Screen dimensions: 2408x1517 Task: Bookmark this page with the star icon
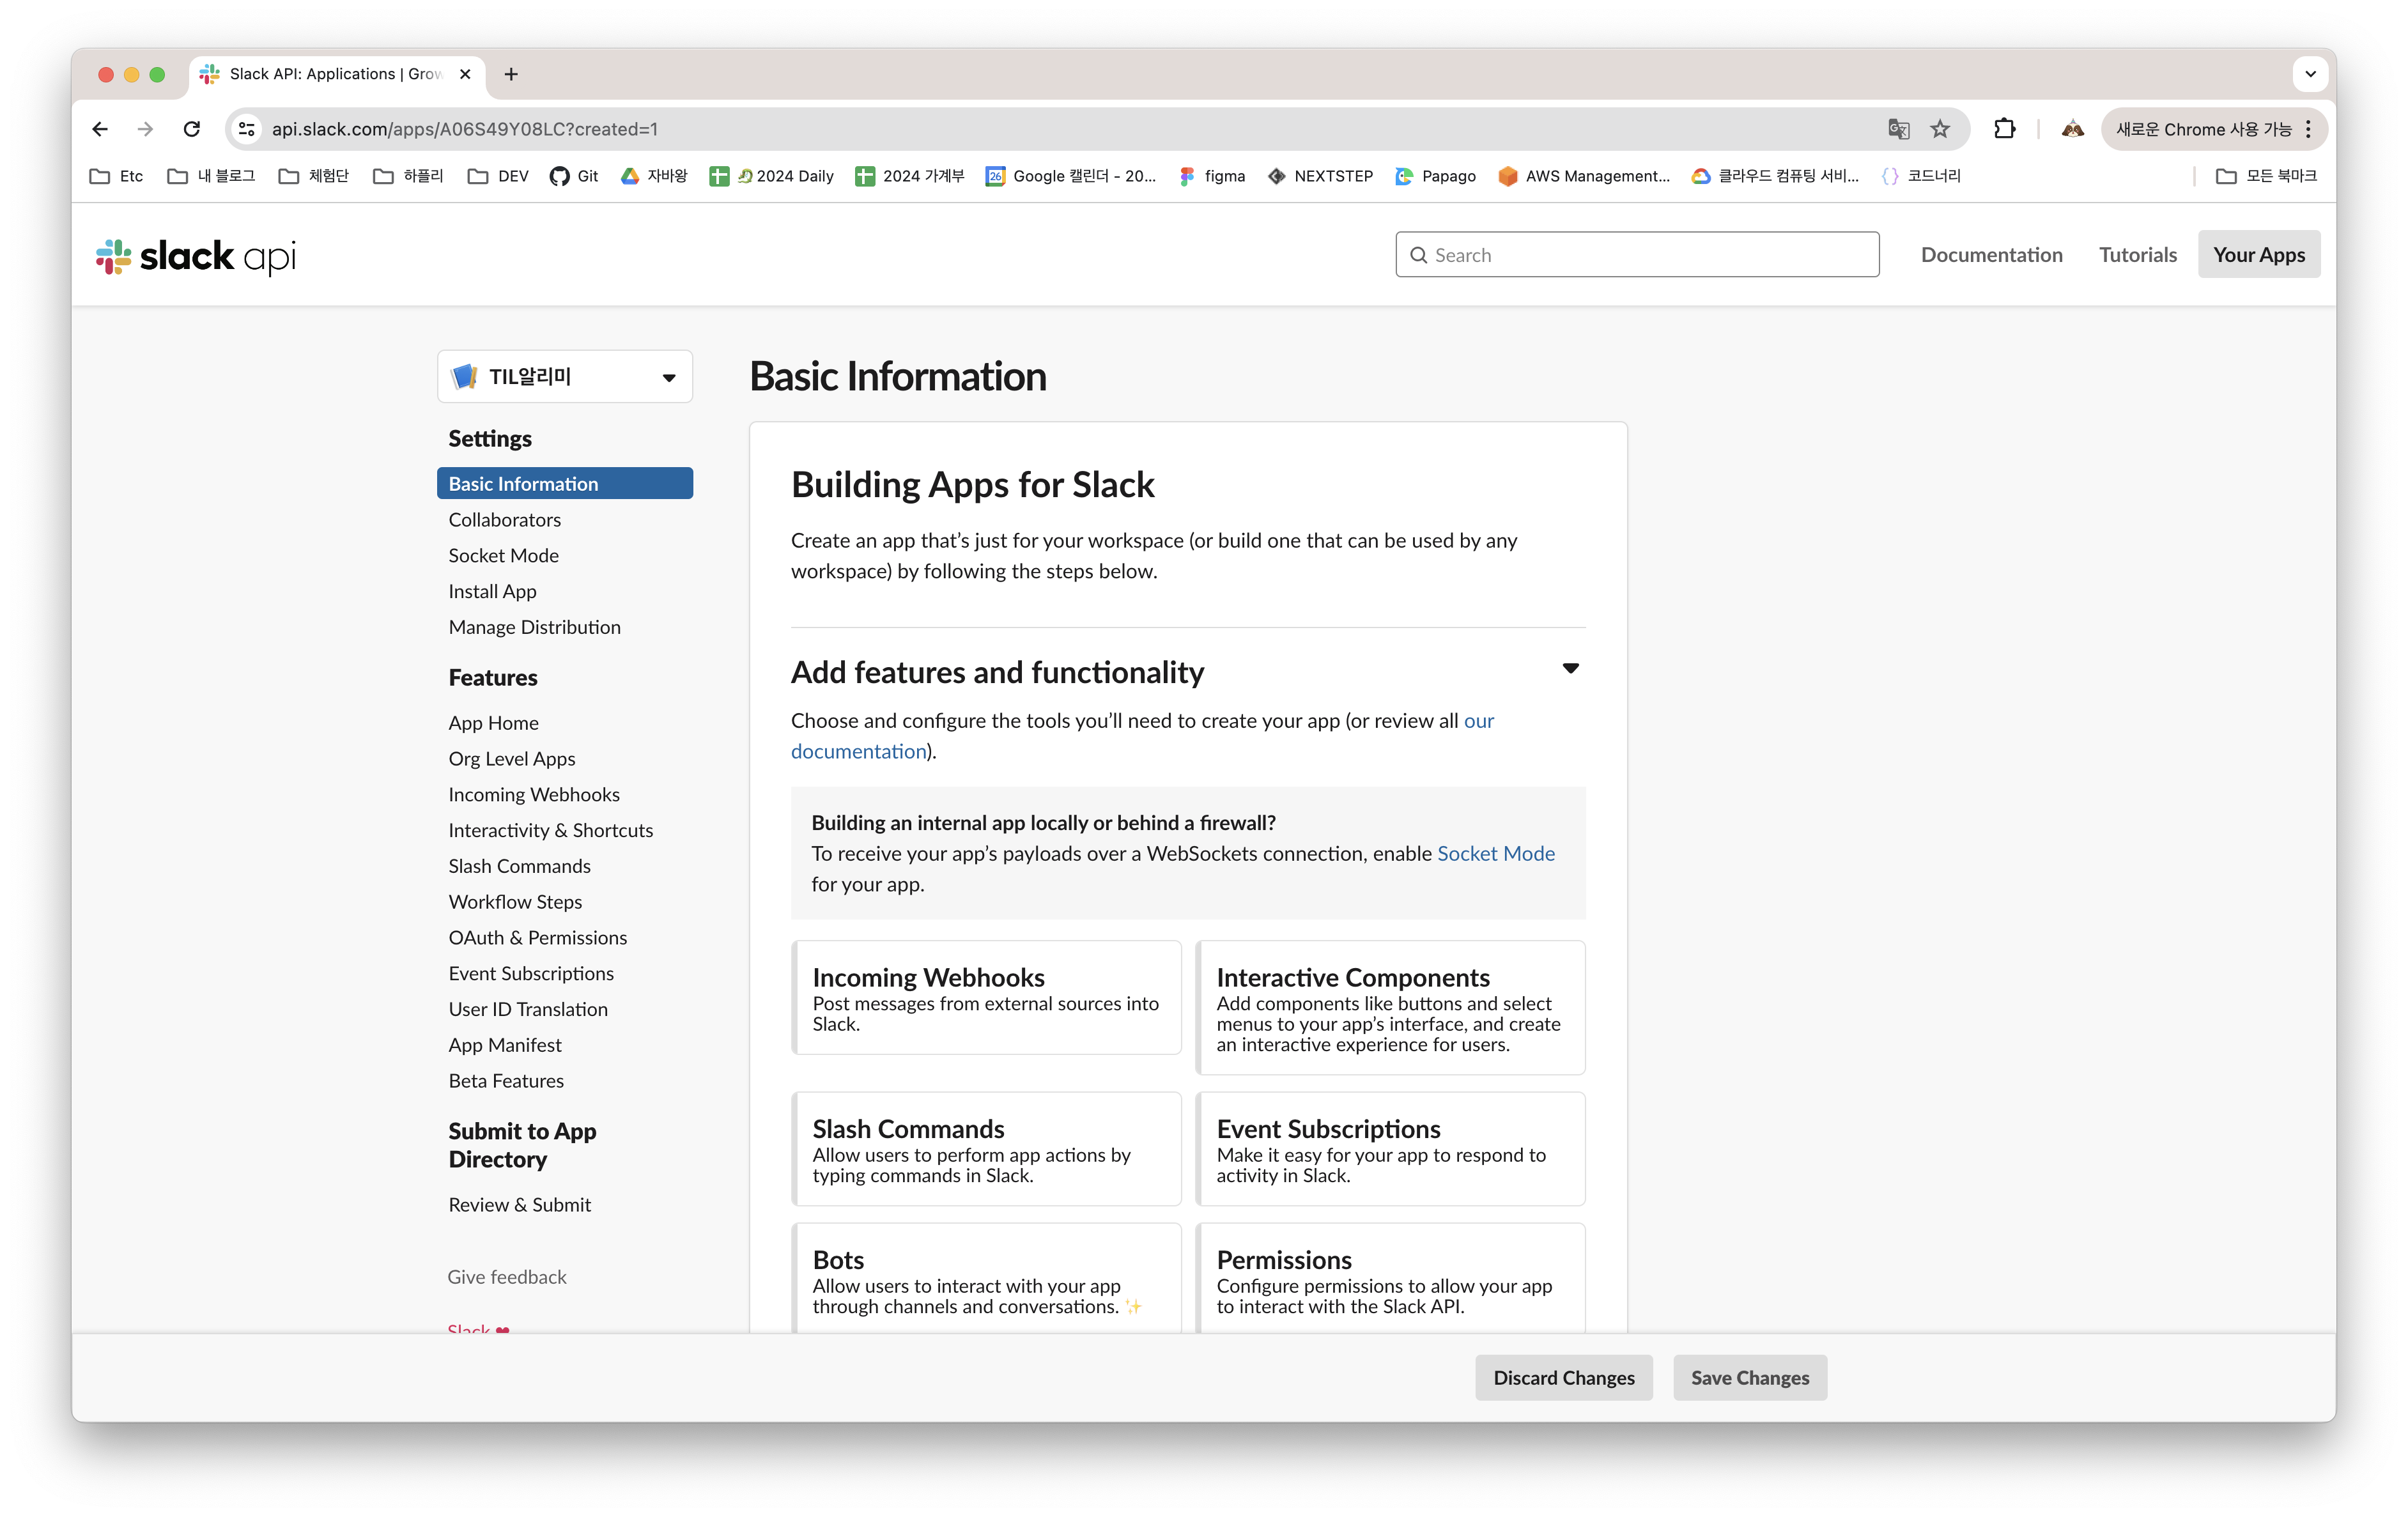click(x=1940, y=129)
